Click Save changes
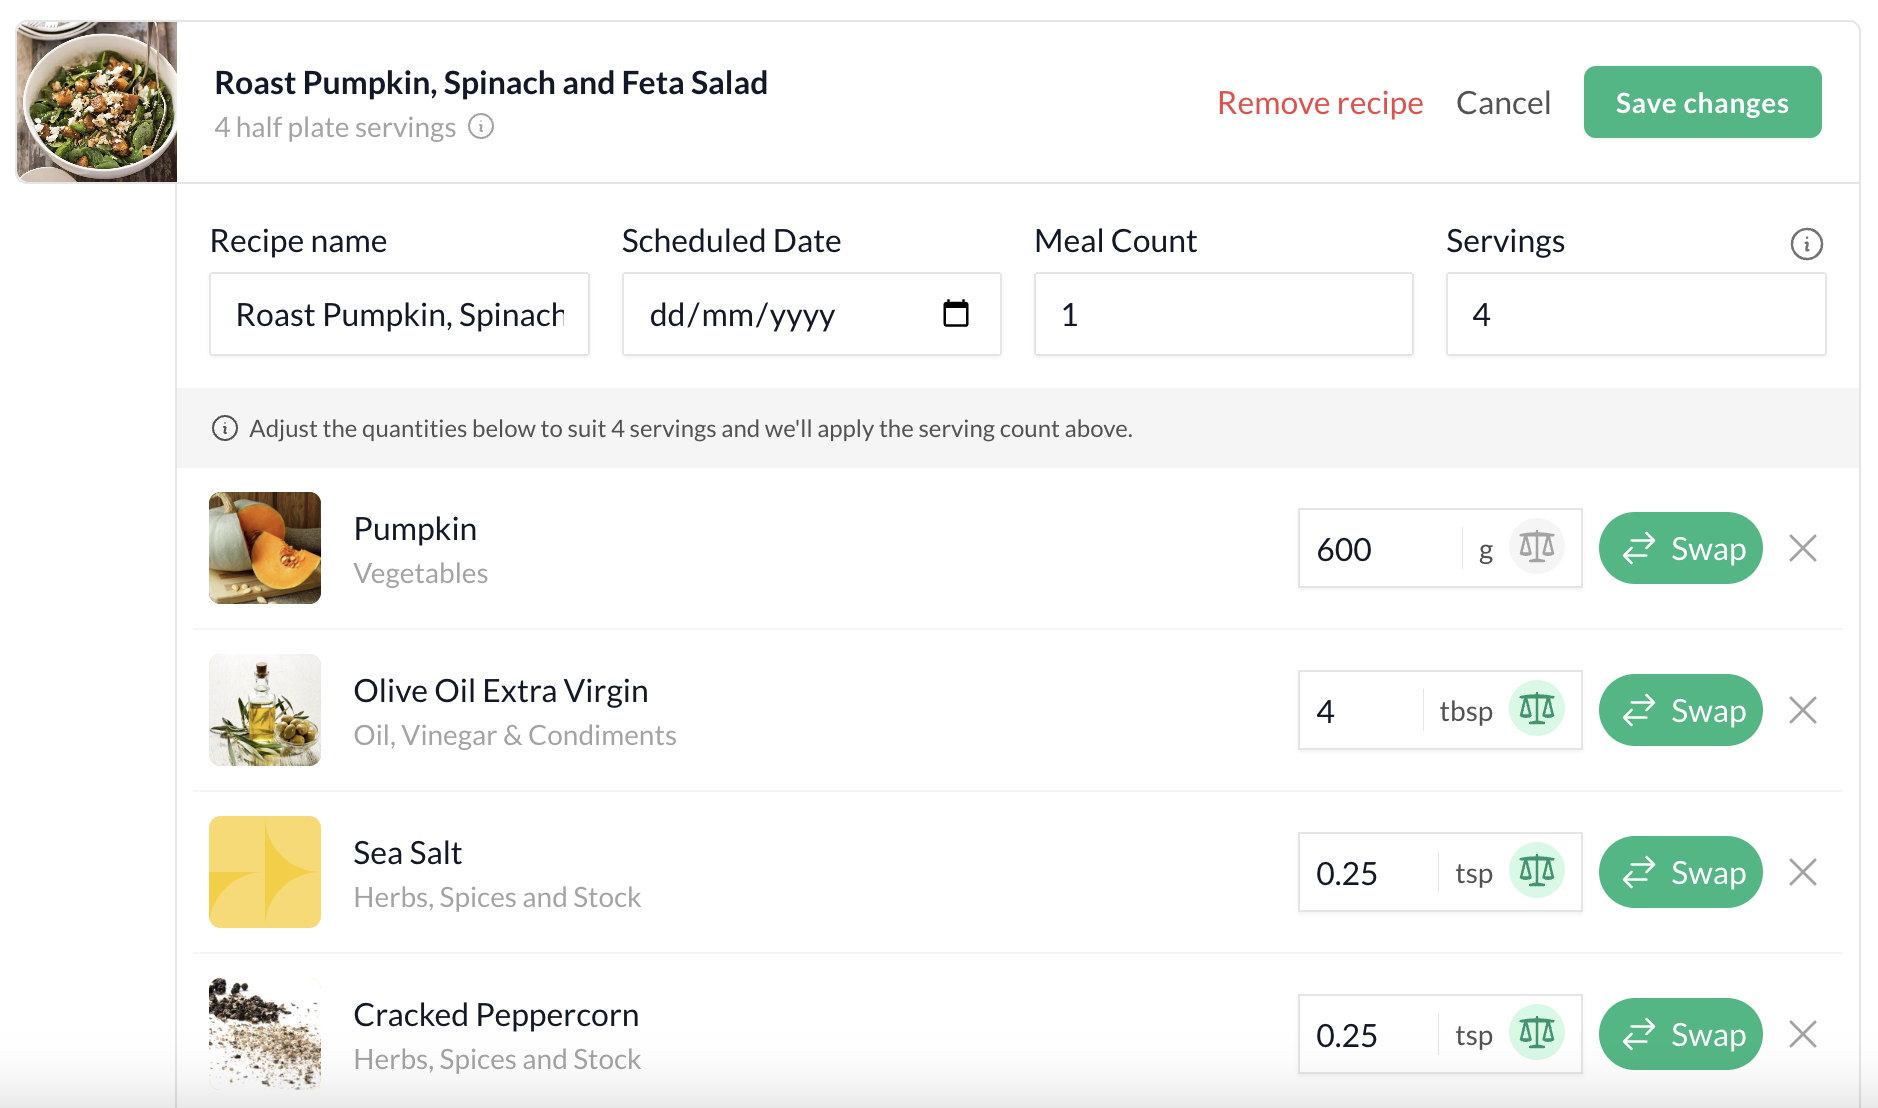Viewport: 1878px width, 1108px height. point(1702,102)
